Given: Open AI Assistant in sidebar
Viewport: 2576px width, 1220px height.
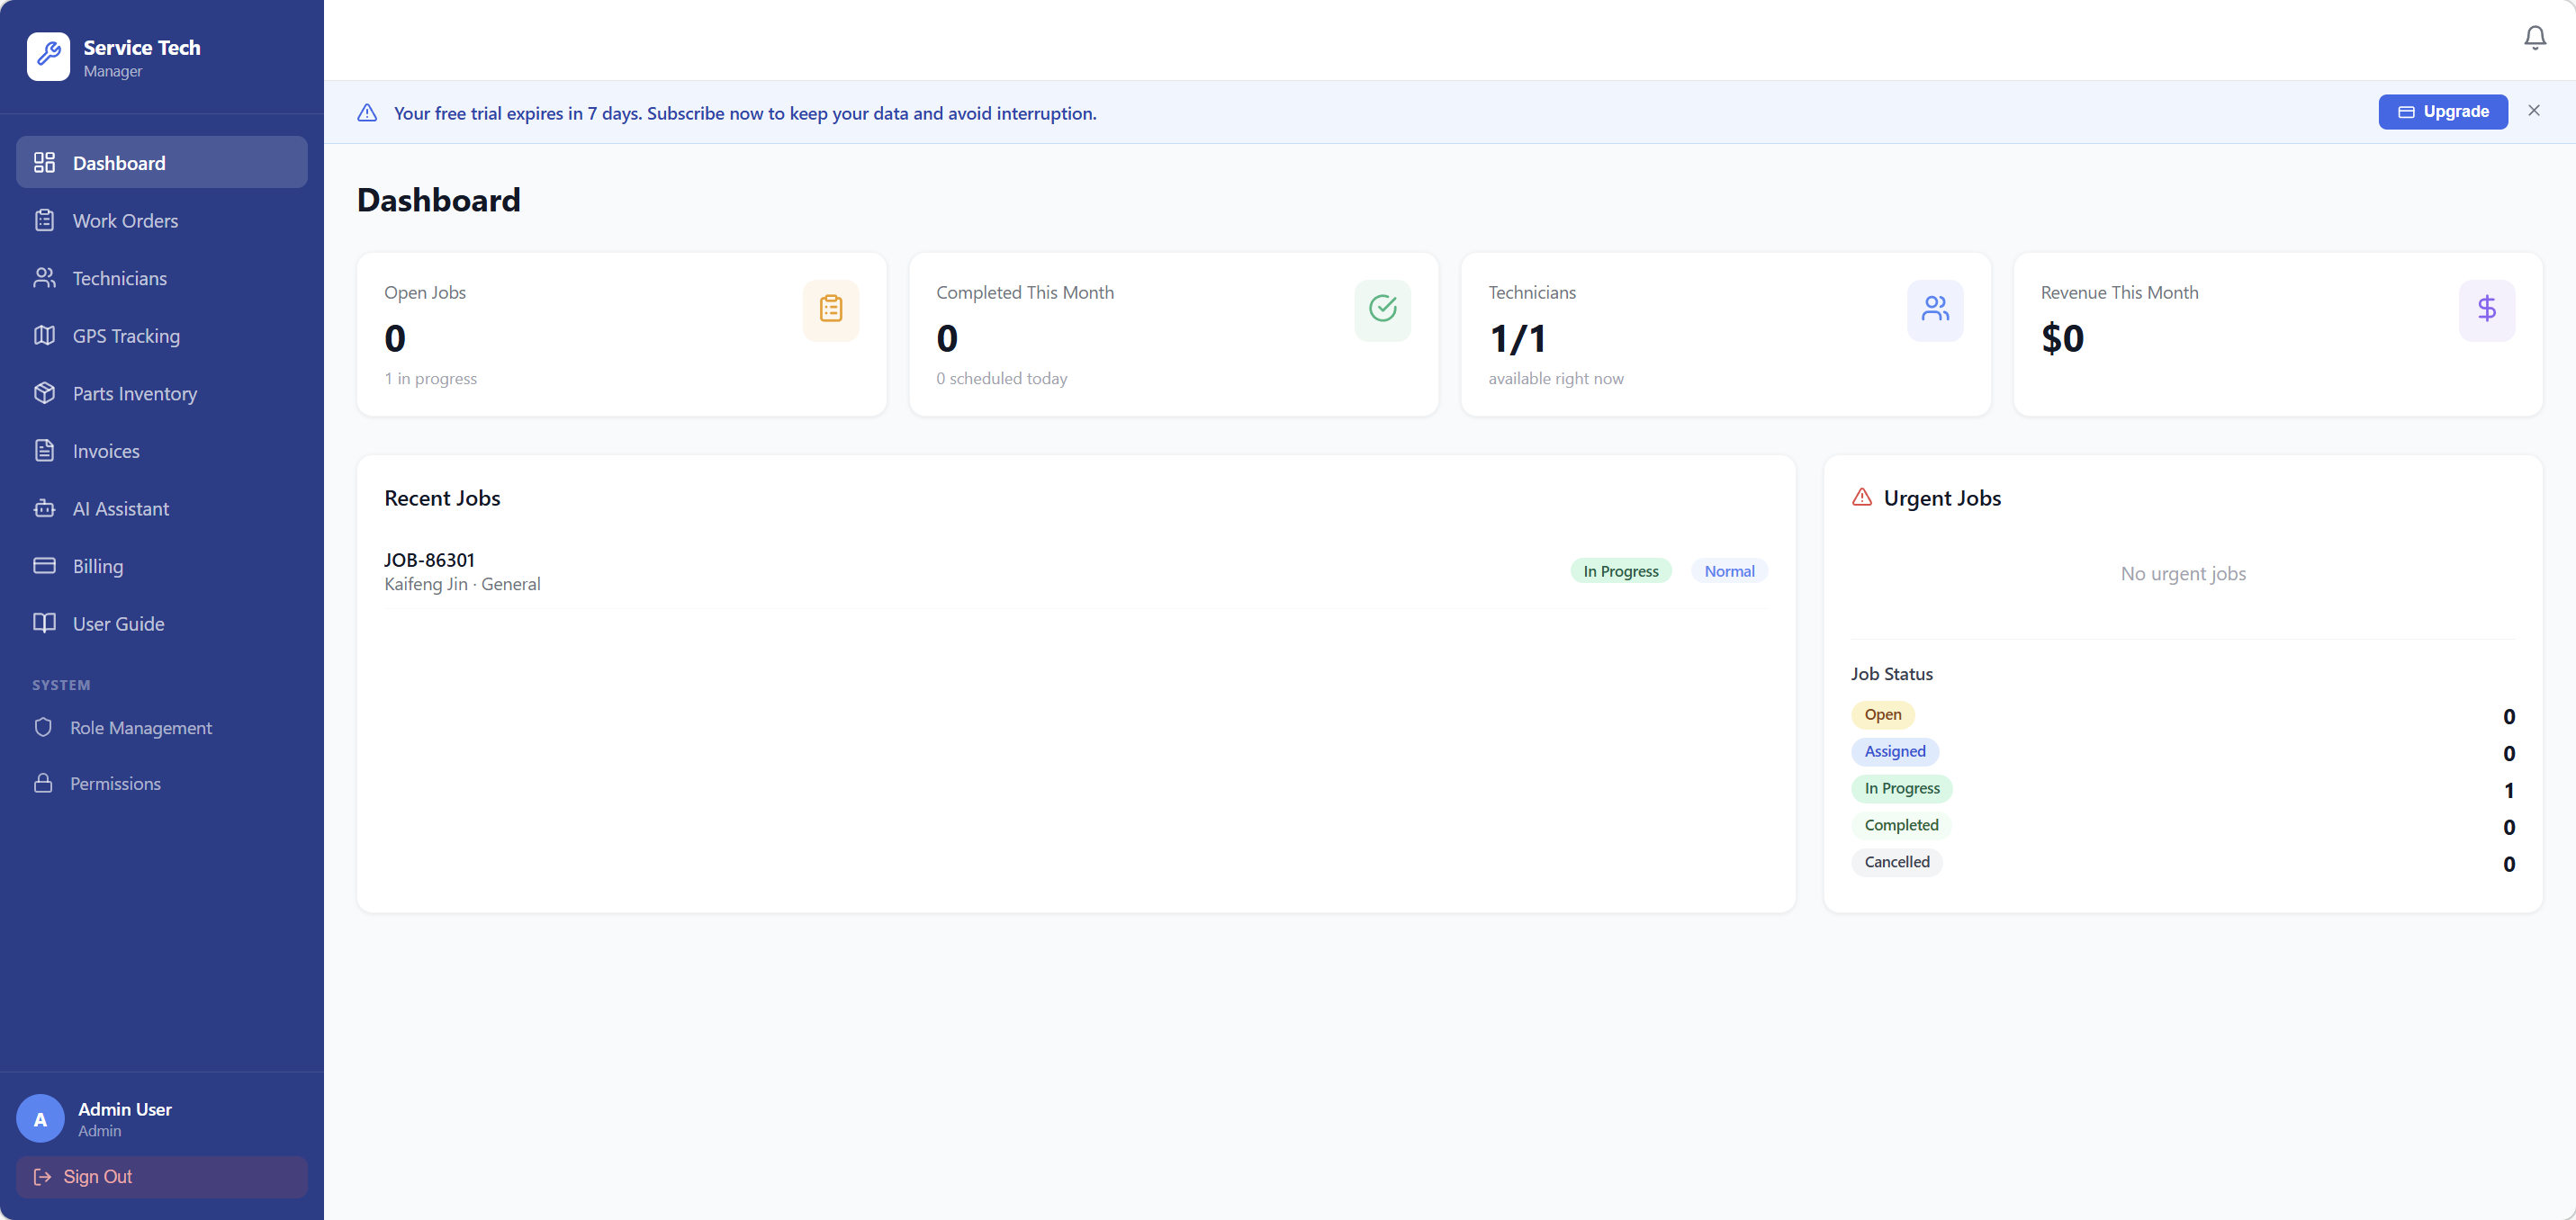Looking at the screenshot, I should click(120, 509).
